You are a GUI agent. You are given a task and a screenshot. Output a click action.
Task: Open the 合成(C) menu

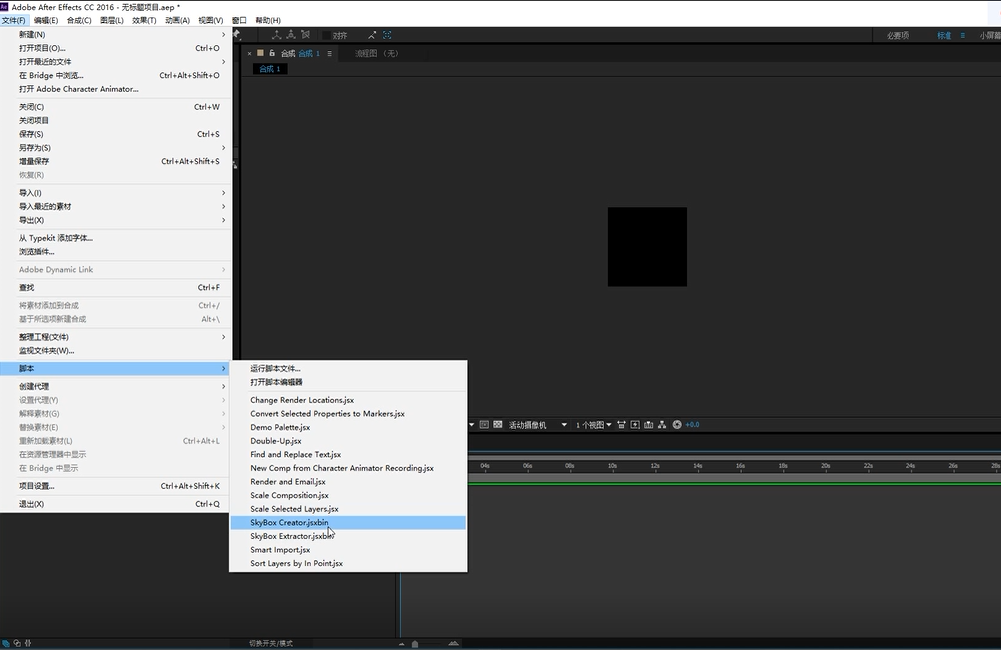coord(79,20)
